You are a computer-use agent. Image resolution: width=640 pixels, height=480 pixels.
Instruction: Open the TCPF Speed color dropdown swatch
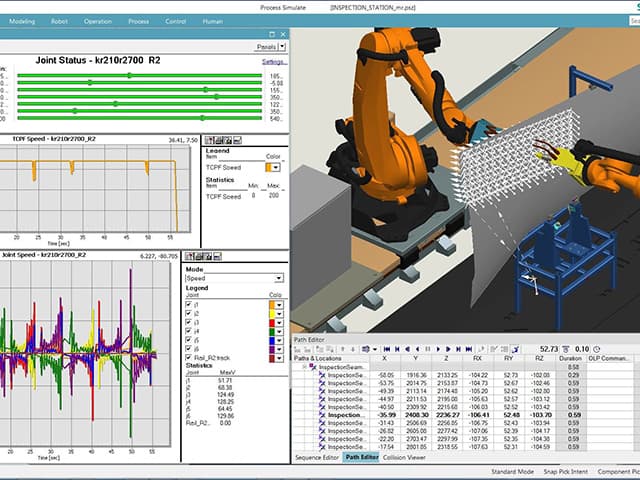coord(272,167)
